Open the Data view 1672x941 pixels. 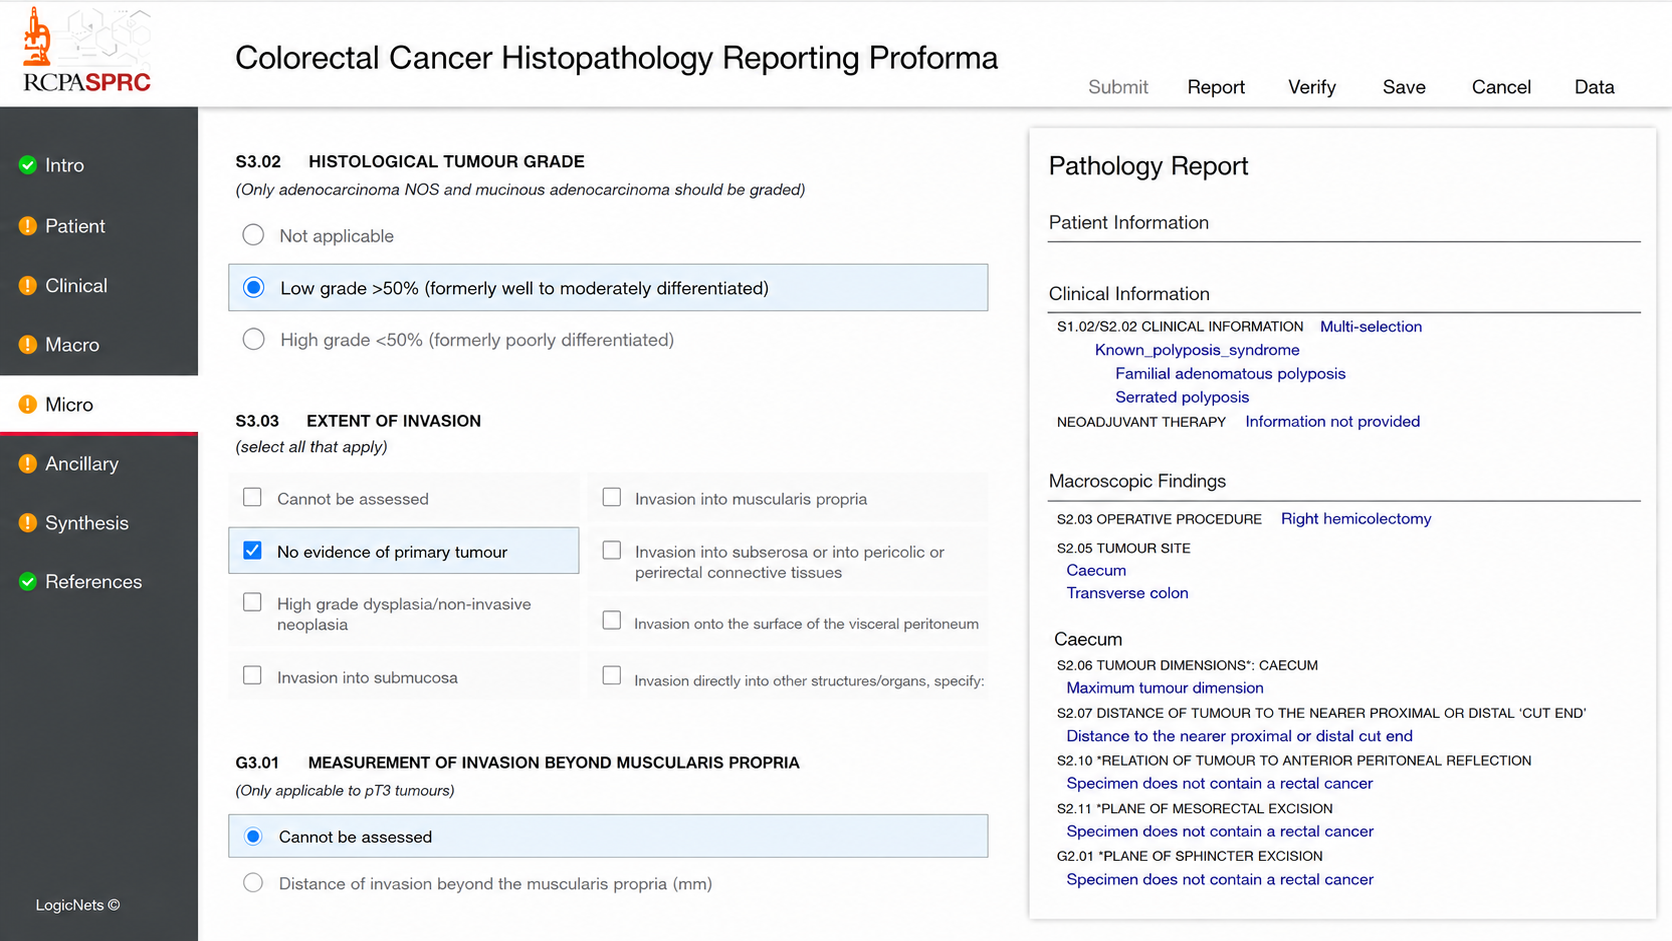click(1594, 87)
